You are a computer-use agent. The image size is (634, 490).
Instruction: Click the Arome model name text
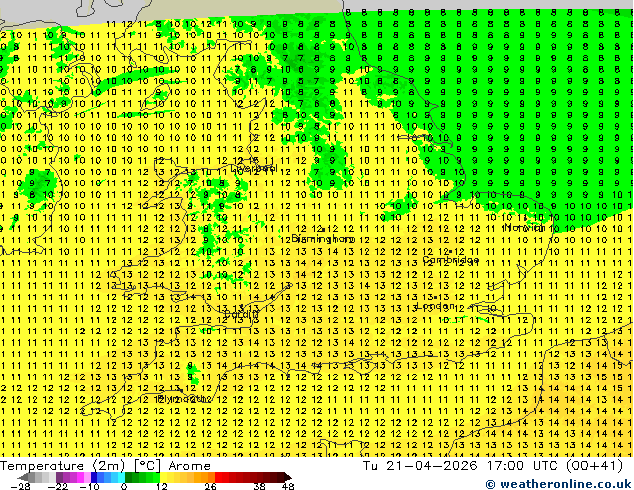coord(190,466)
